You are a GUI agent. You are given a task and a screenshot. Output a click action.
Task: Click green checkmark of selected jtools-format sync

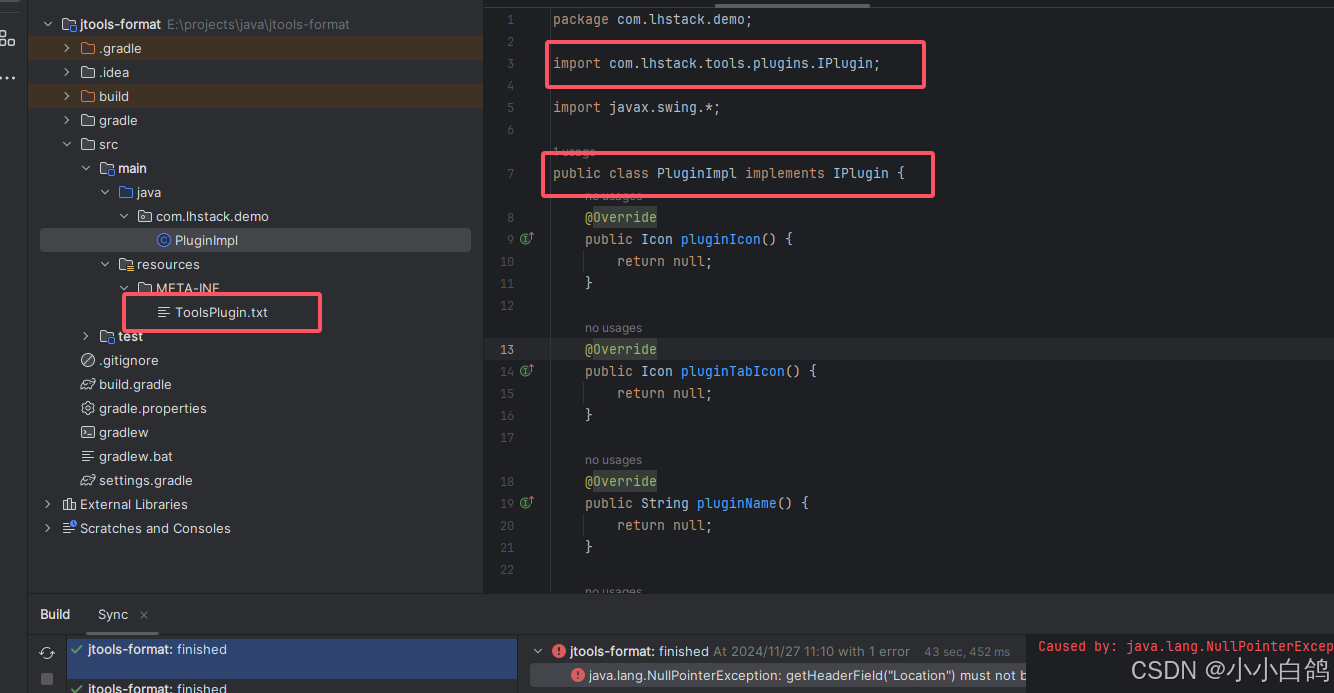(77, 649)
